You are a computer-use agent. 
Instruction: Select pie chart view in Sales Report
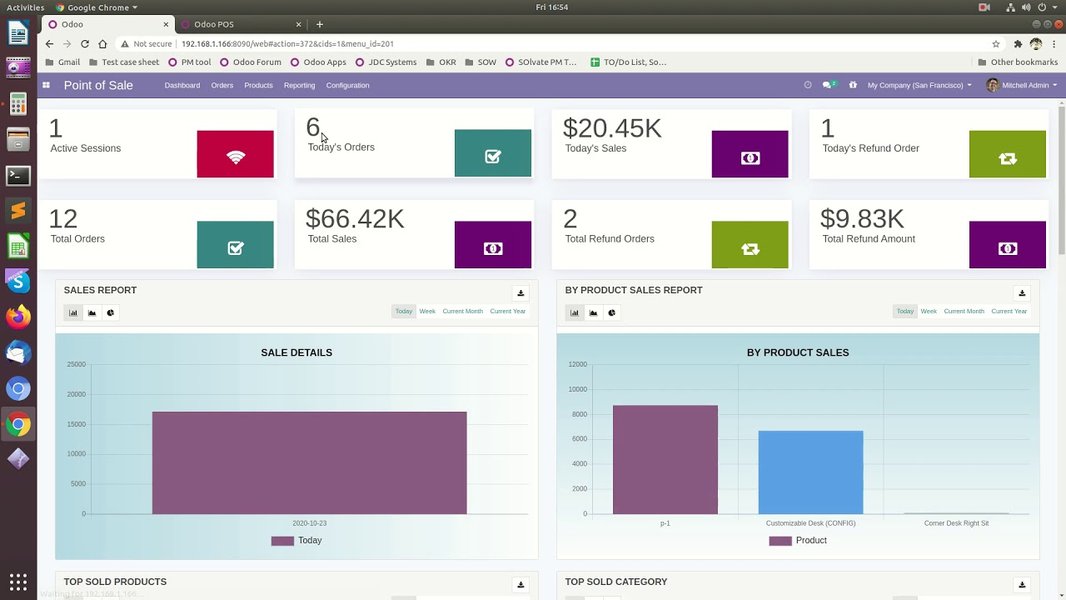pyautogui.click(x=110, y=313)
